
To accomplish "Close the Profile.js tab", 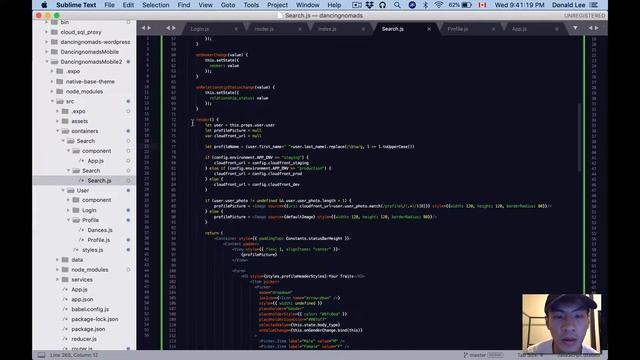I will click(x=493, y=29).
